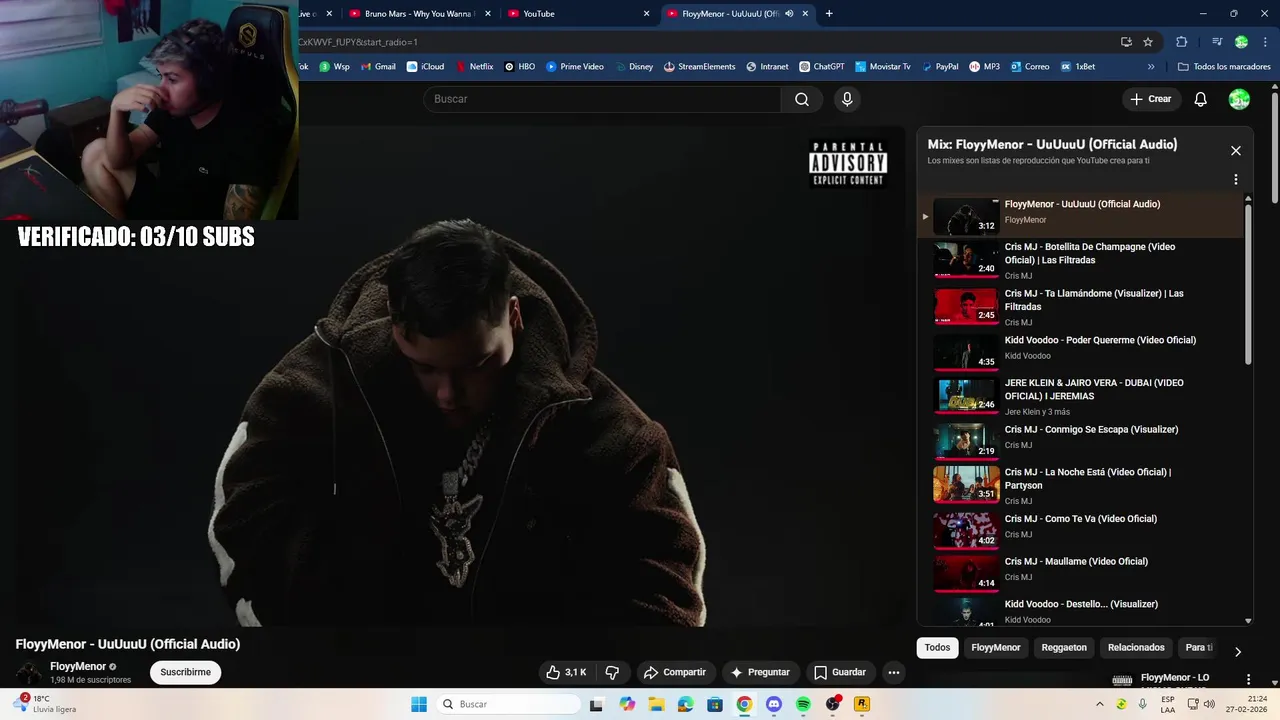The image size is (1280, 720).
Task: Open more actions ellipsis under video
Action: tap(894, 672)
